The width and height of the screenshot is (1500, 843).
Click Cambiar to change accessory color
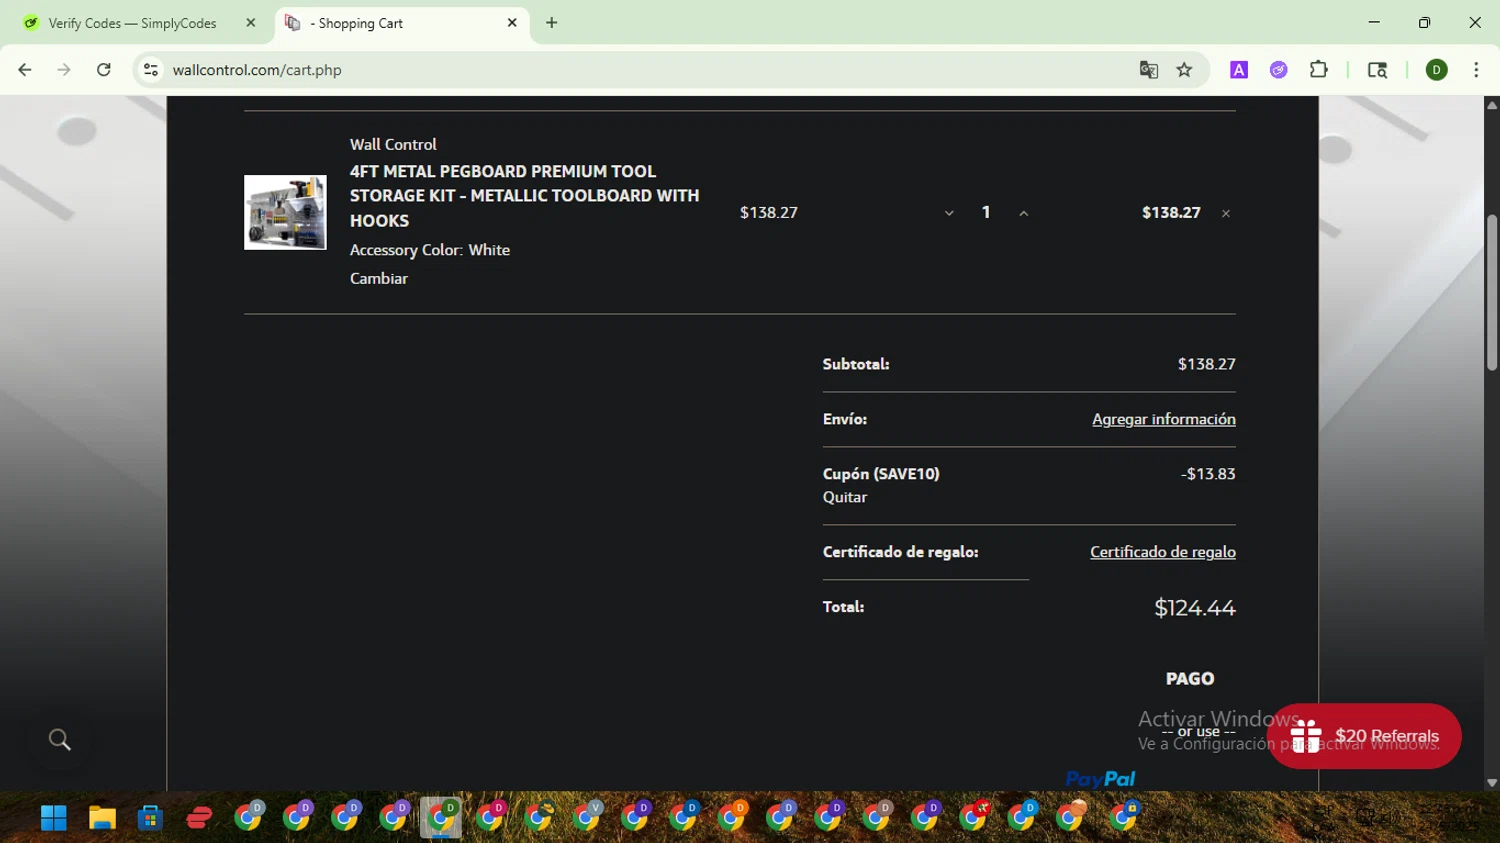coord(379,279)
